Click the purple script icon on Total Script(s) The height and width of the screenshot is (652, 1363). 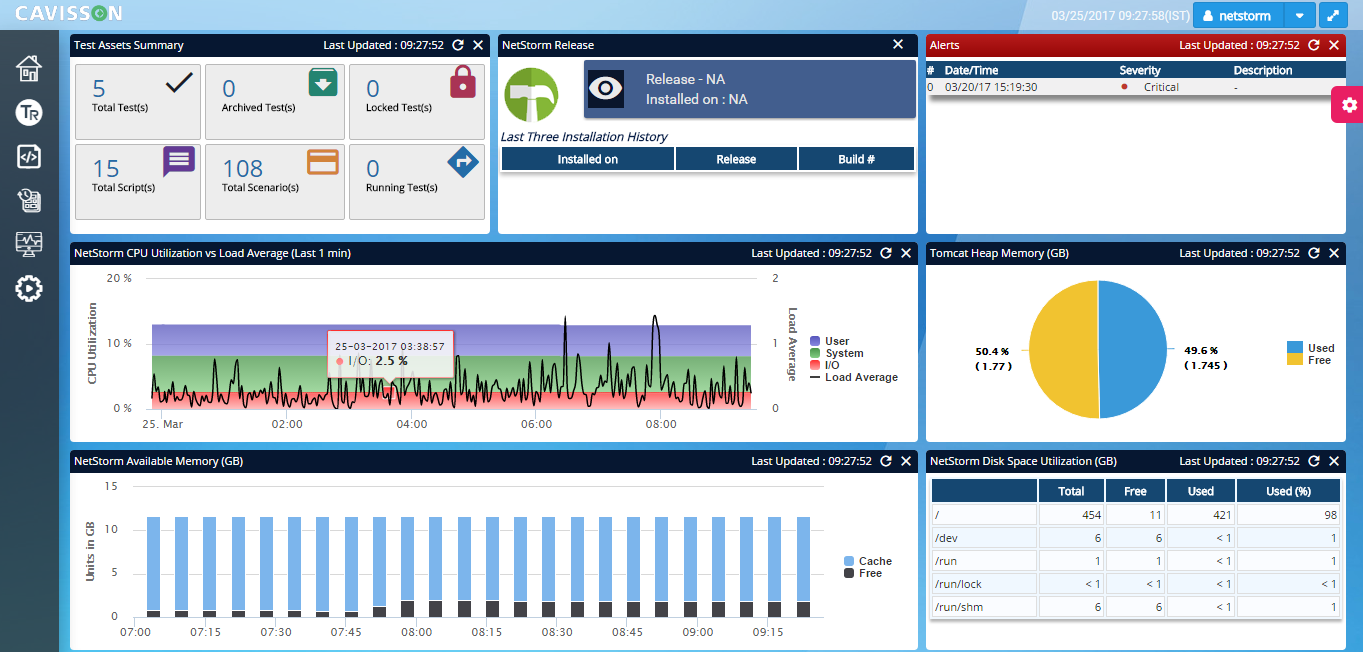[x=178, y=161]
